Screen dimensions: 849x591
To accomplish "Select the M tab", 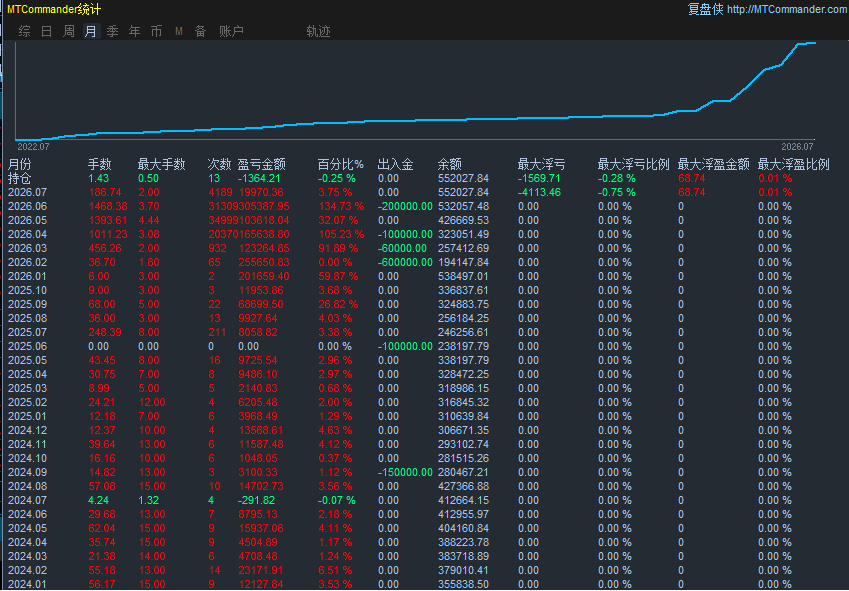I will pos(179,31).
